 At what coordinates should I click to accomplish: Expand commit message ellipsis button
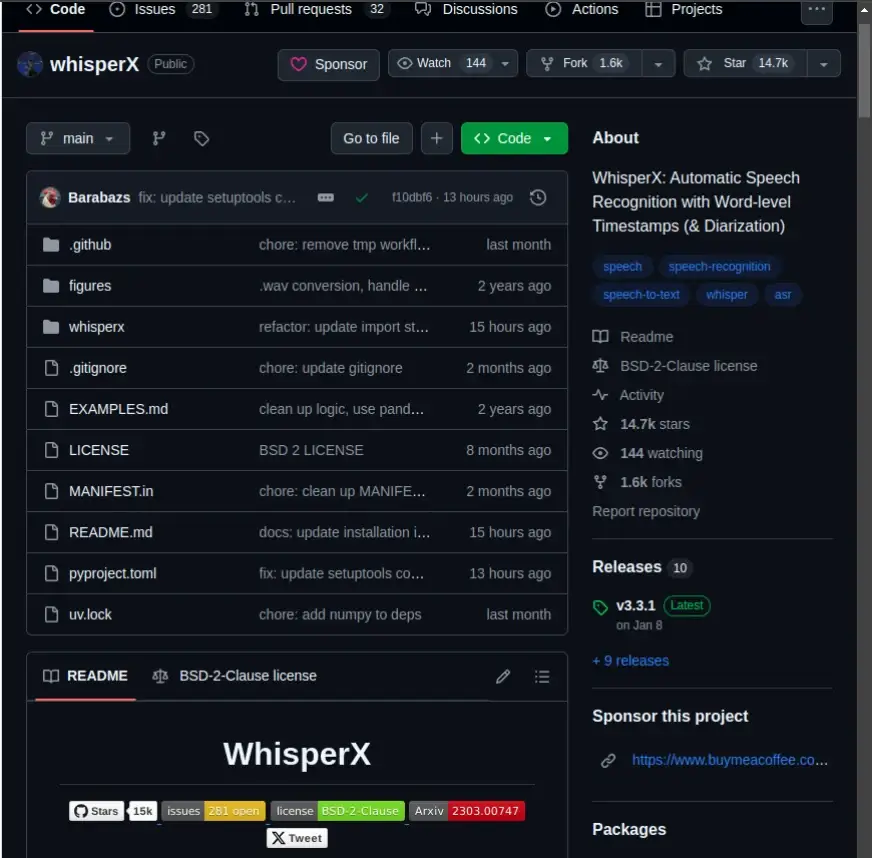coord(326,197)
